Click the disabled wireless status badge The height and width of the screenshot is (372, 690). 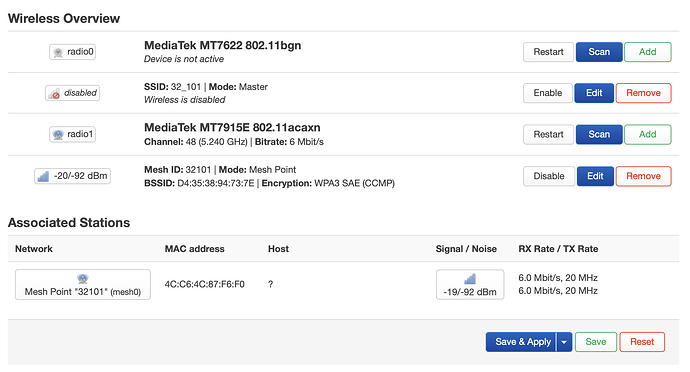(73, 93)
